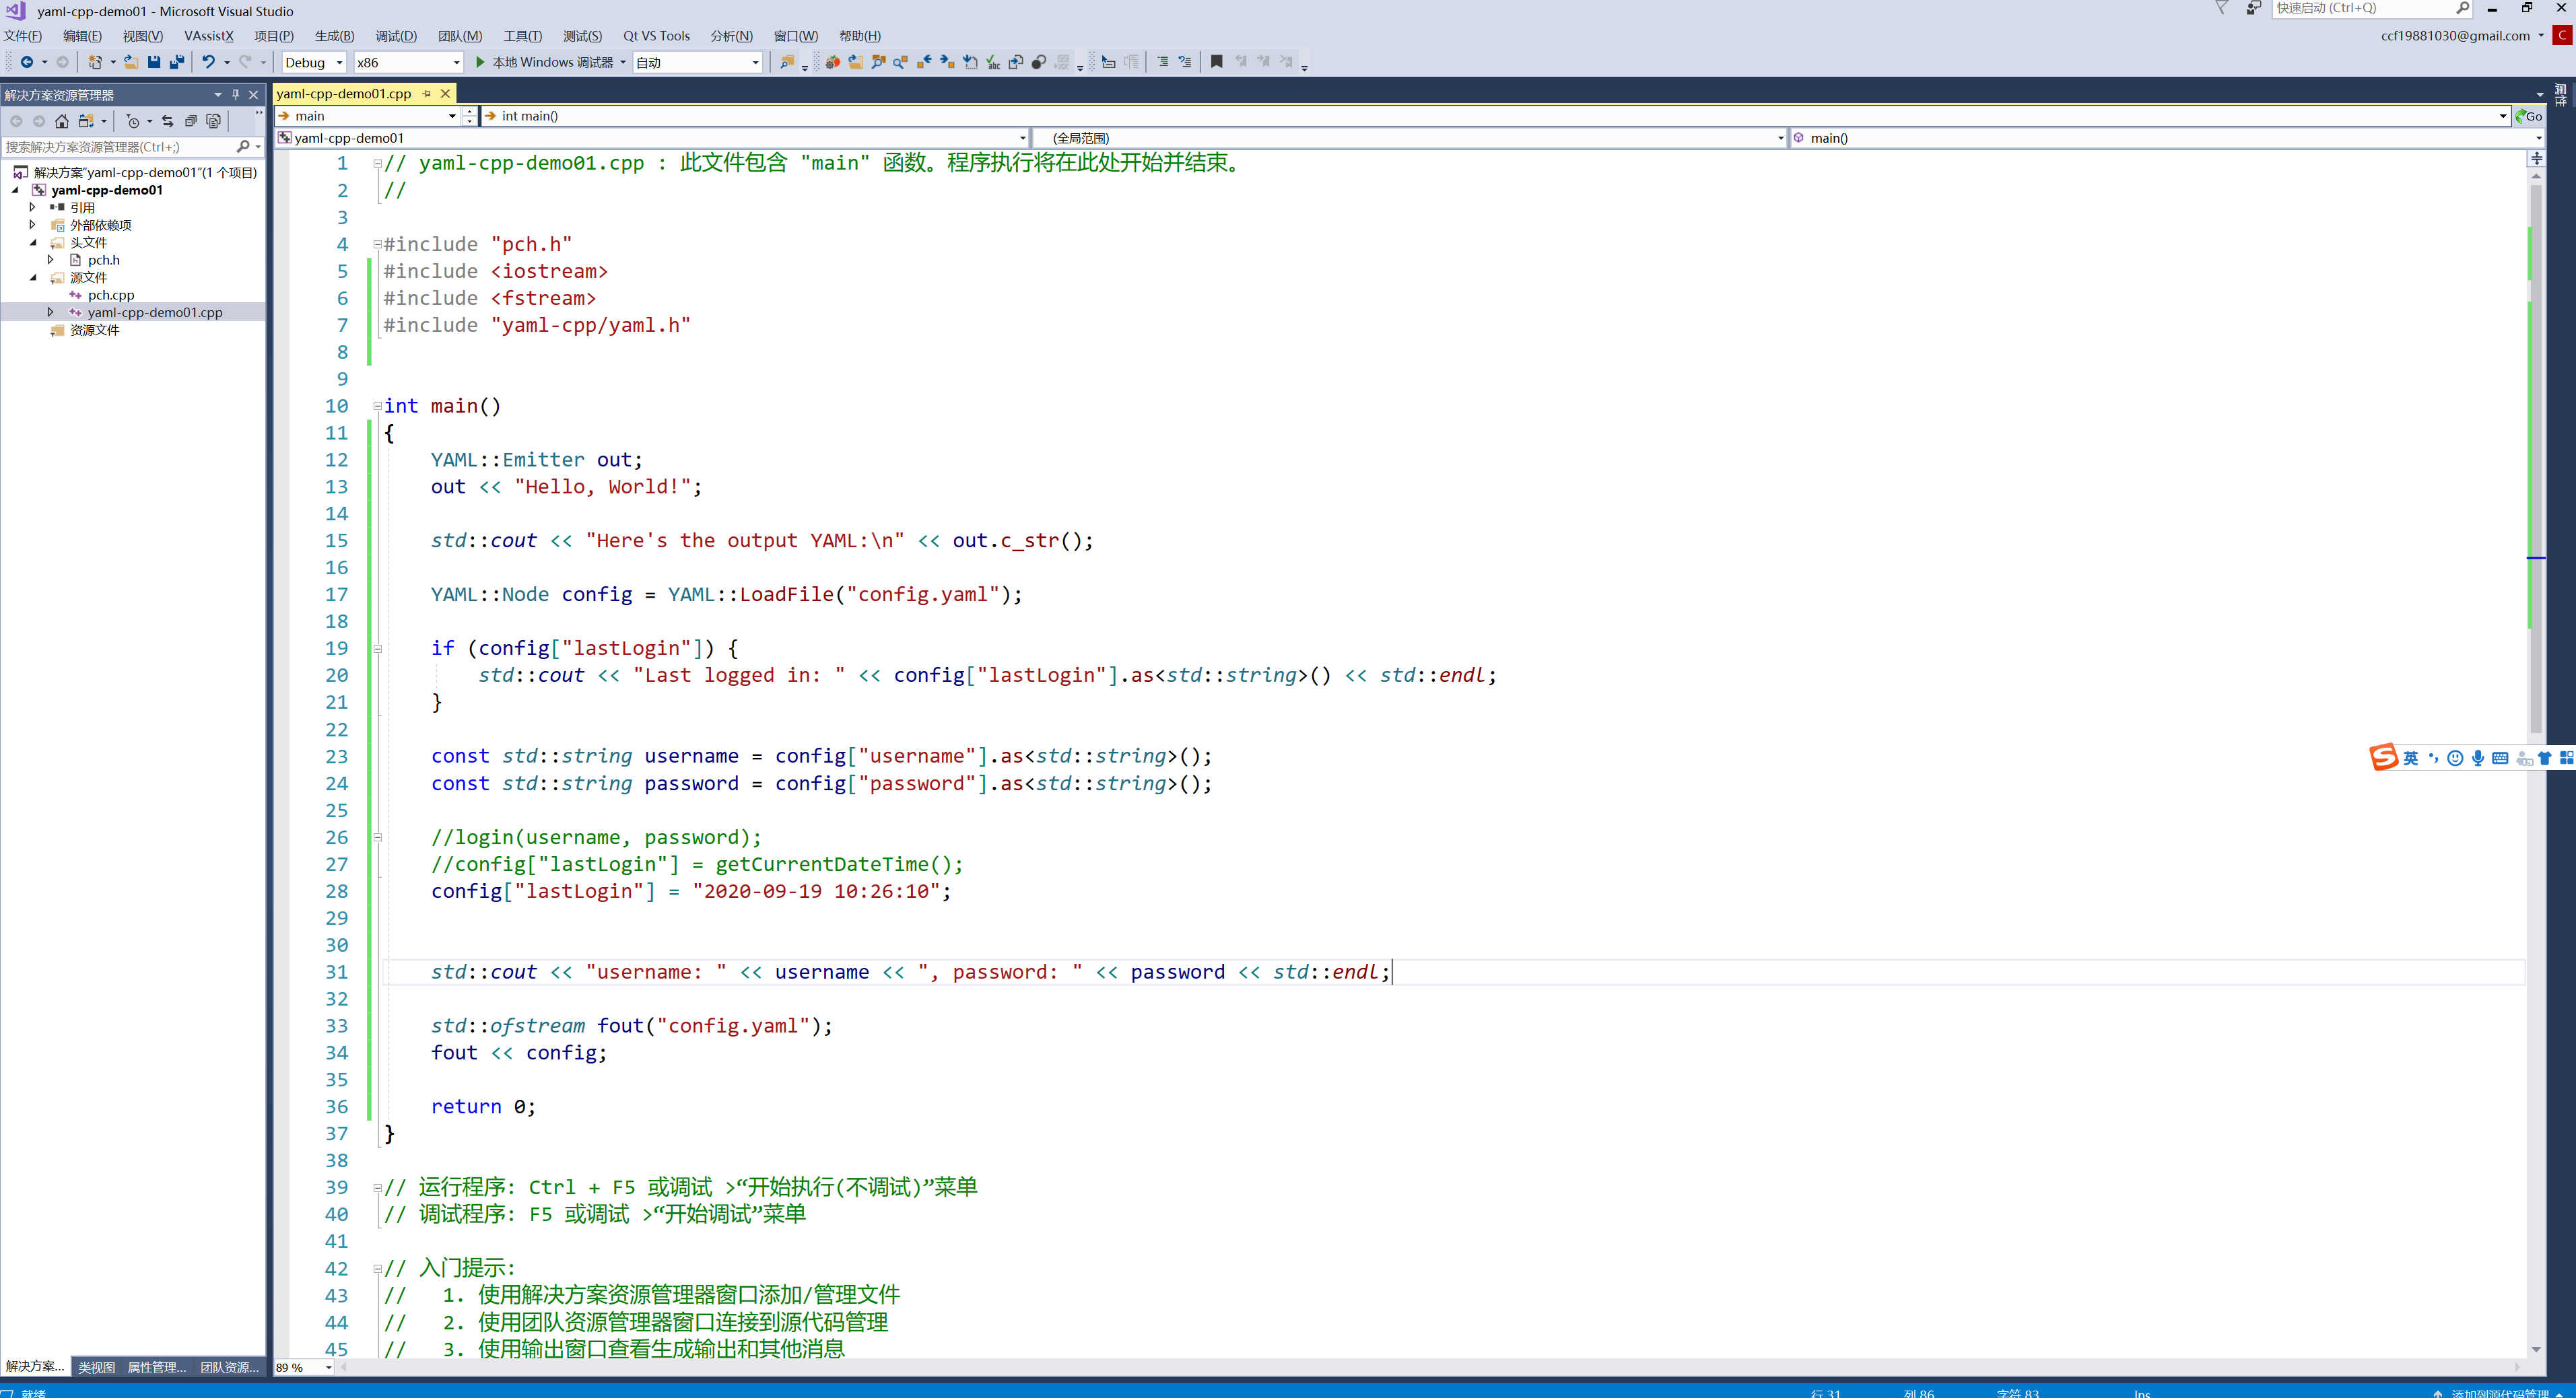
Task: Click the Show All Files icon
Action: [213, 121]
